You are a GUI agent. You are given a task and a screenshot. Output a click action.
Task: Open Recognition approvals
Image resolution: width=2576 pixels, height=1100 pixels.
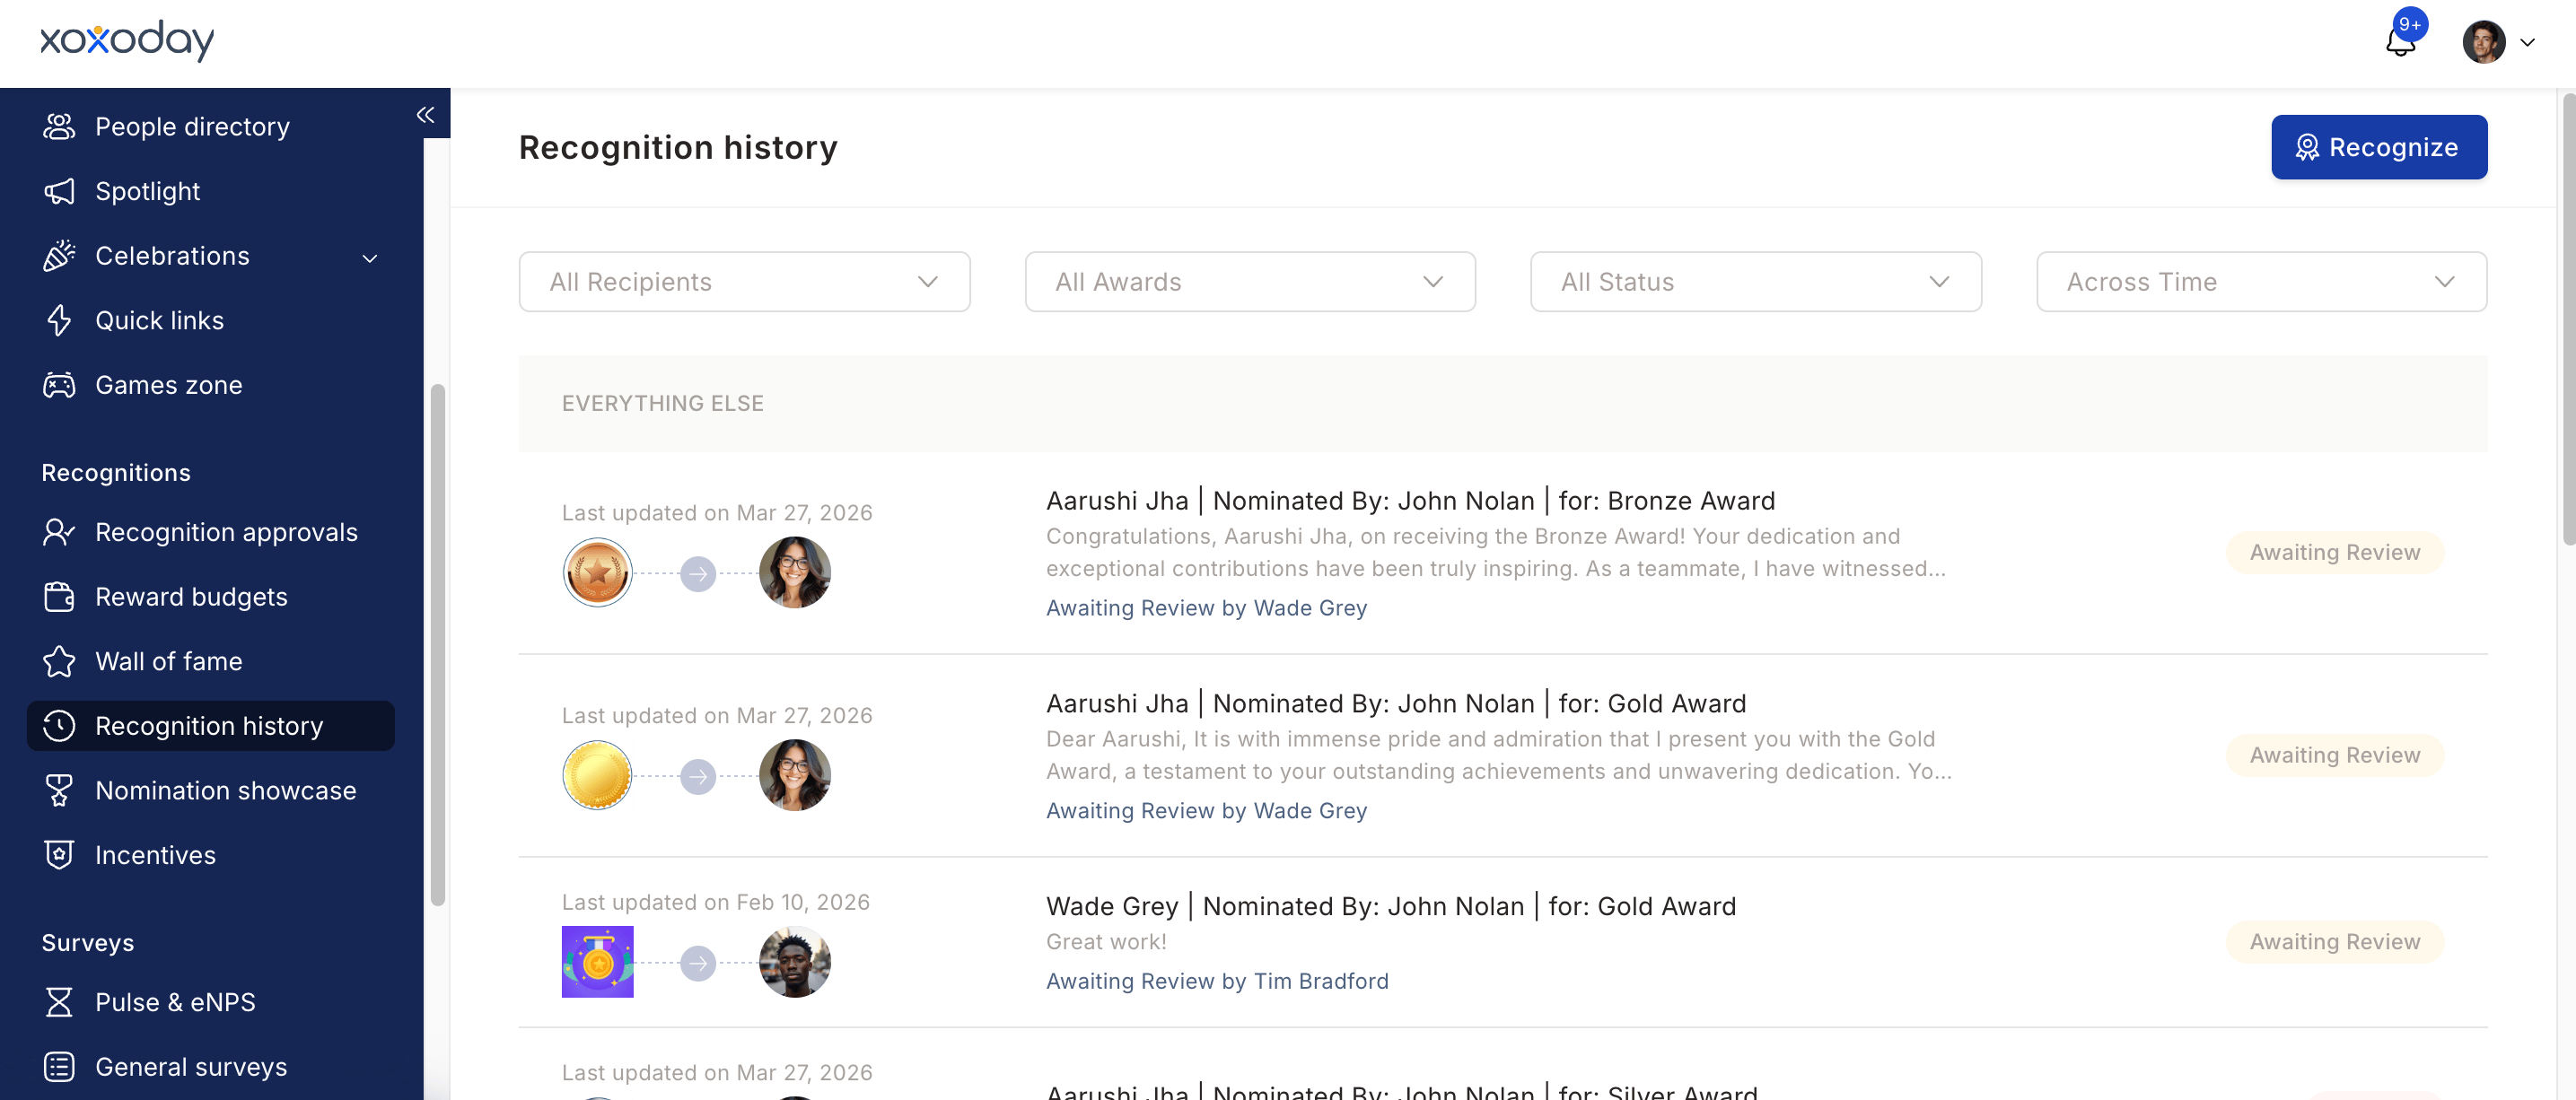point(226,532)
